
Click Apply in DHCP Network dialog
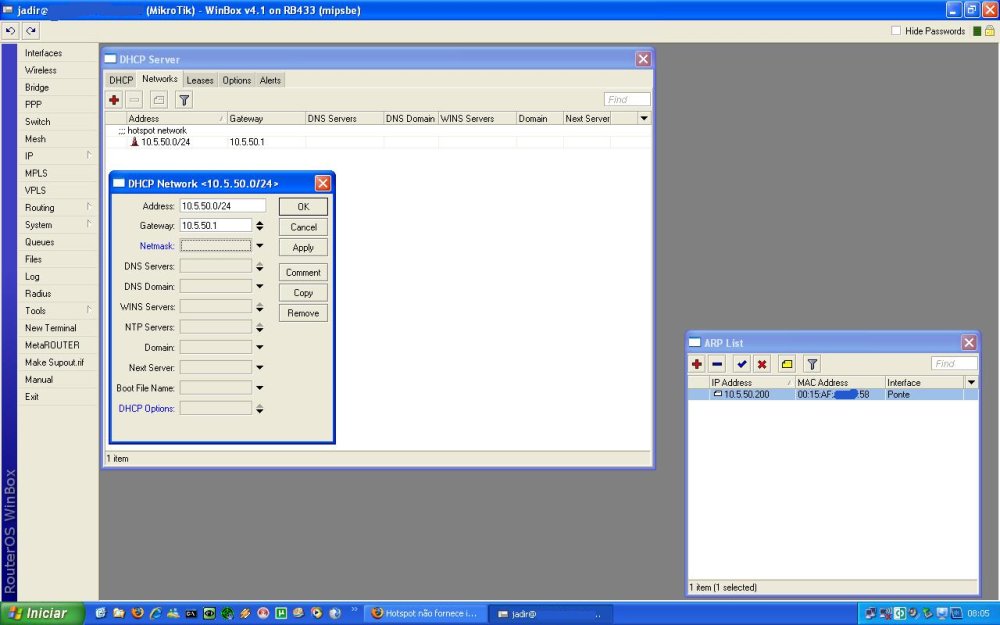tap(304, 247)
